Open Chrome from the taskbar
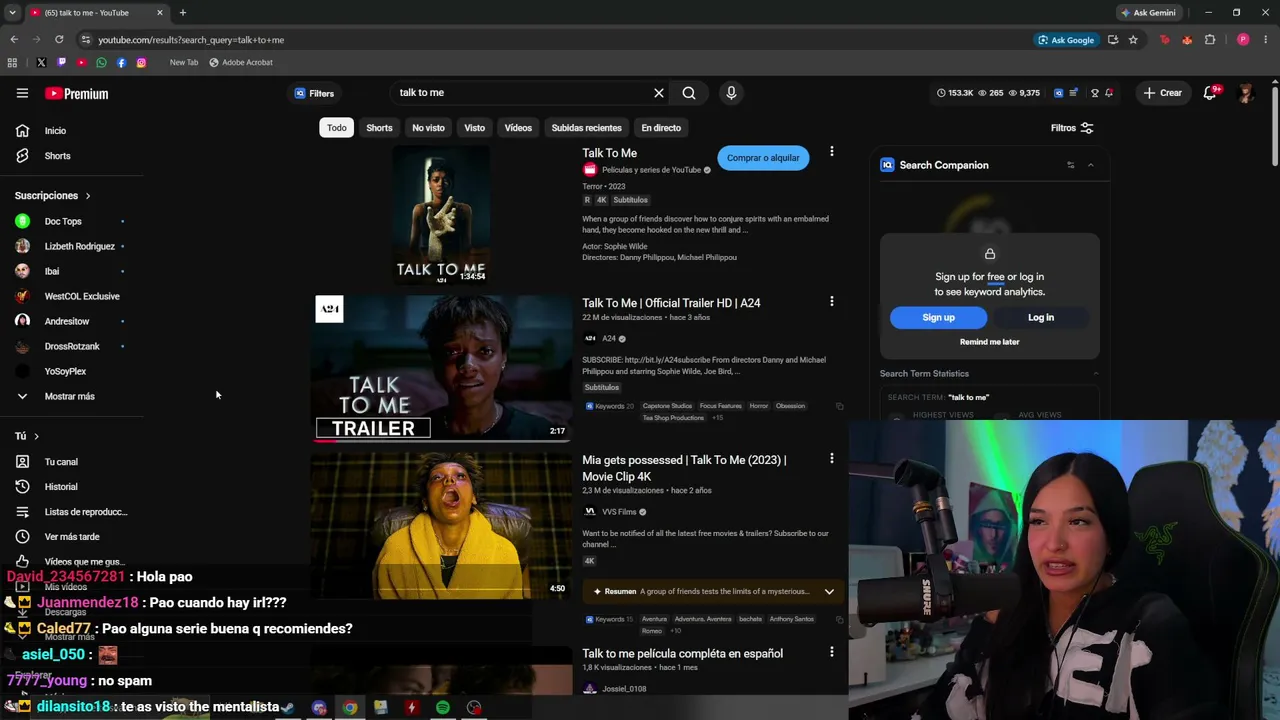Viewport: 1280px width, 720px height. click(349, 708)
